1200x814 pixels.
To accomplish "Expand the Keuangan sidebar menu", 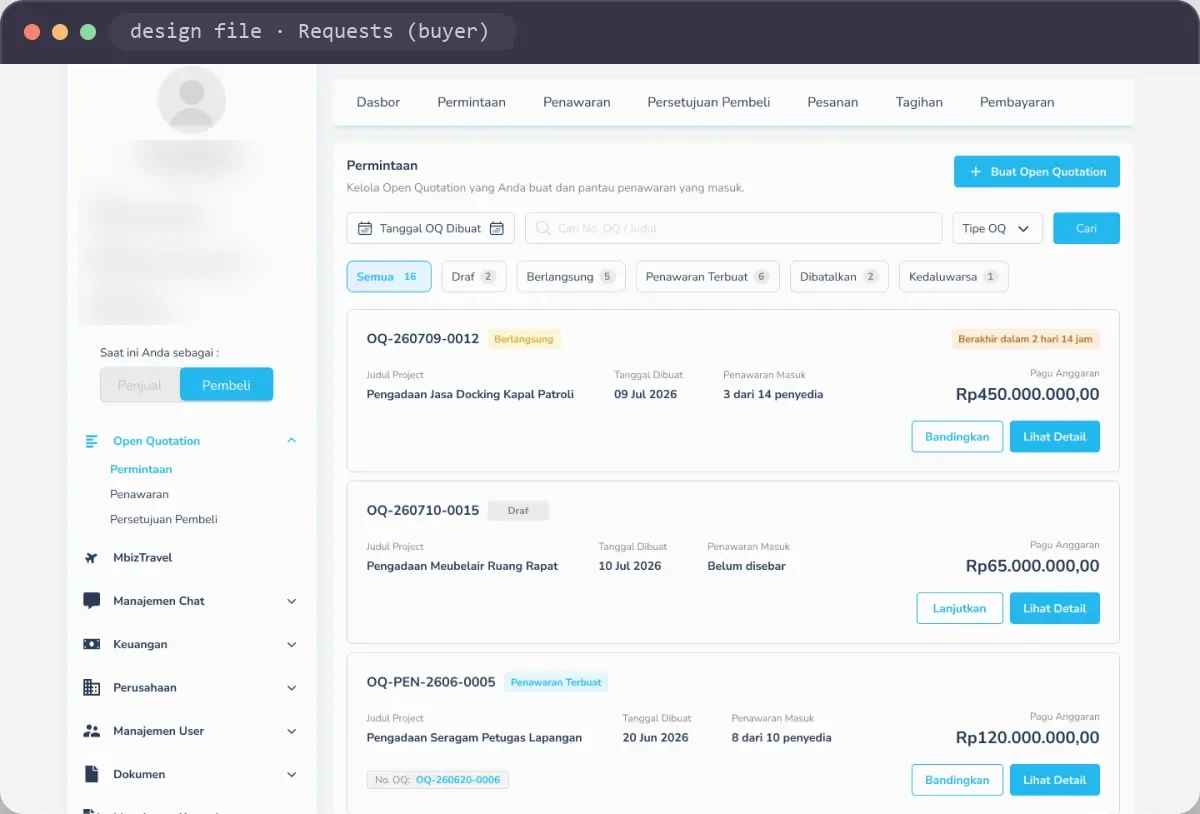I will (x=292, y=645).
